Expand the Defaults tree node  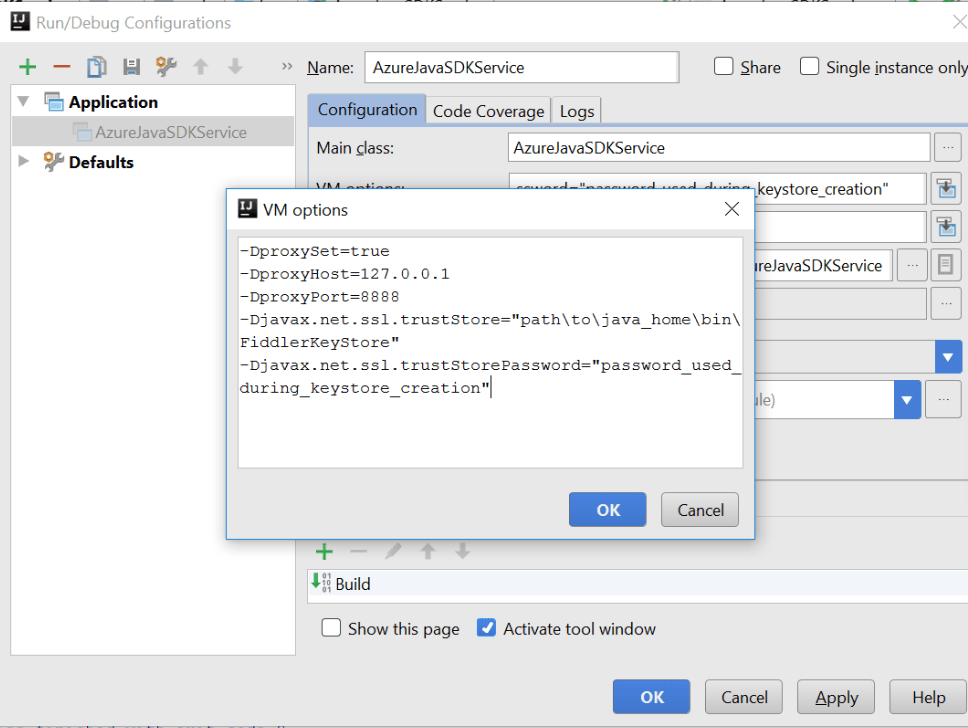pos(22,162)
